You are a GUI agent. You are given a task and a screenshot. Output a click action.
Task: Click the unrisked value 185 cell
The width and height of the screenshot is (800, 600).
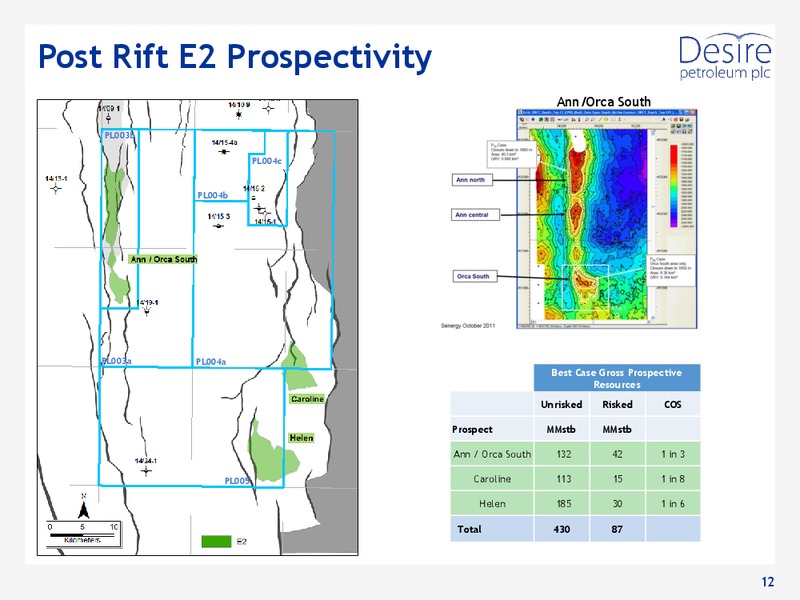[562, 504]
